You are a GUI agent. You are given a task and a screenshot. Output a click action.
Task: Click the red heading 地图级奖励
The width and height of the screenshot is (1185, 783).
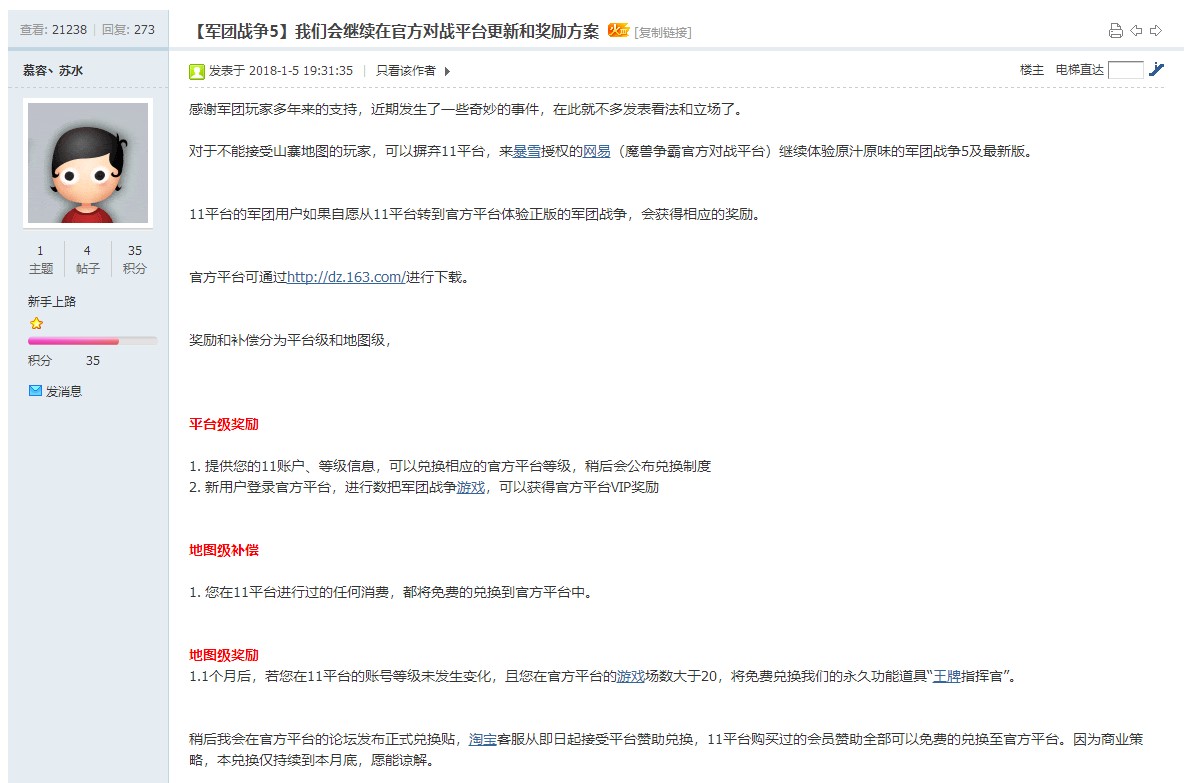pyautogui.click(x=224, y=655)
